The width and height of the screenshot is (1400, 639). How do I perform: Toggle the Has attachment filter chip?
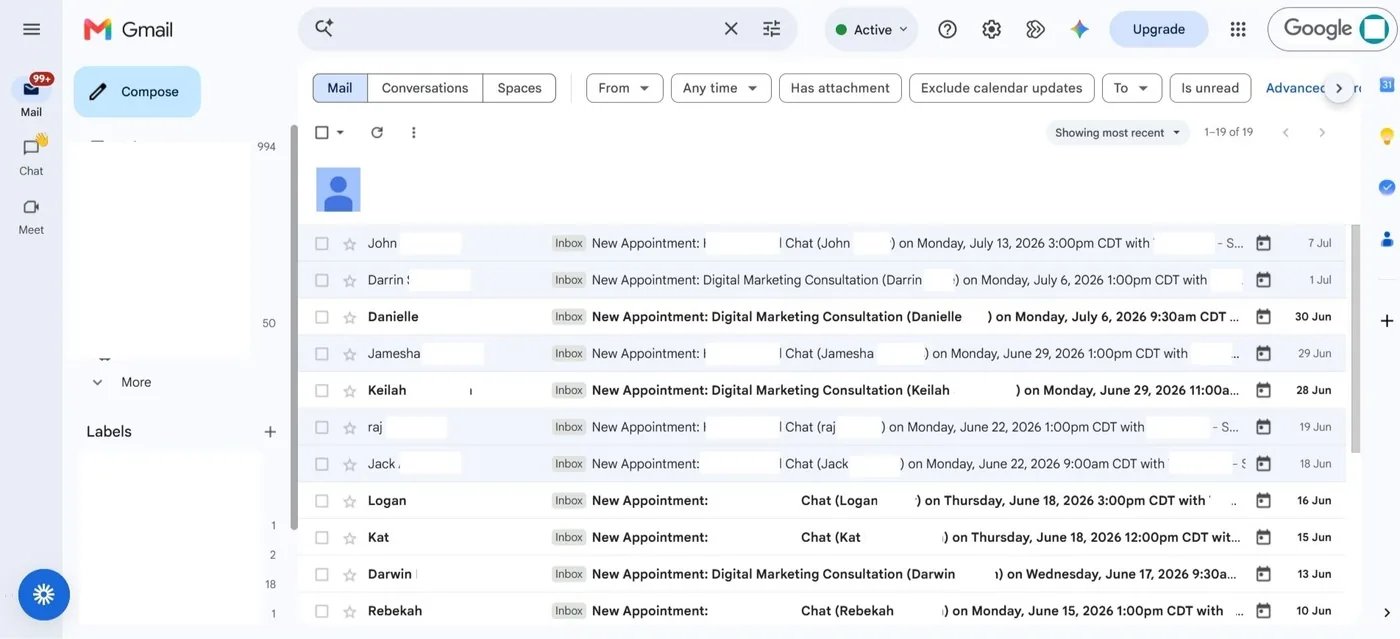[840, 88]
